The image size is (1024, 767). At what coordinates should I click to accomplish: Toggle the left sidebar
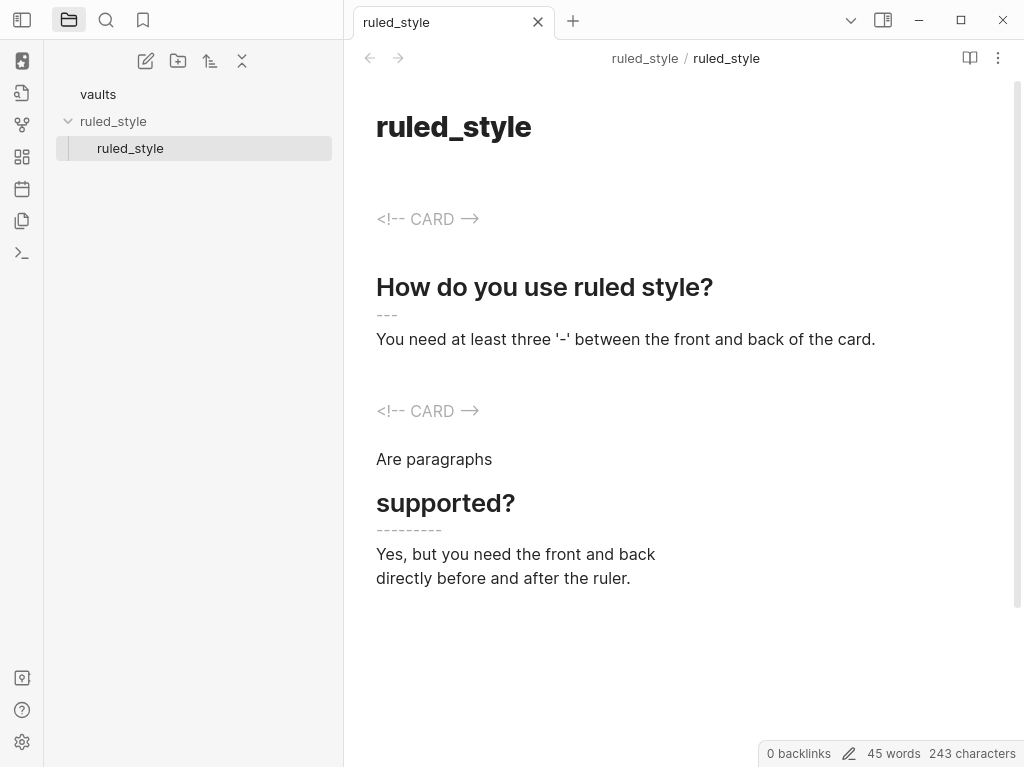pos(22,20)
